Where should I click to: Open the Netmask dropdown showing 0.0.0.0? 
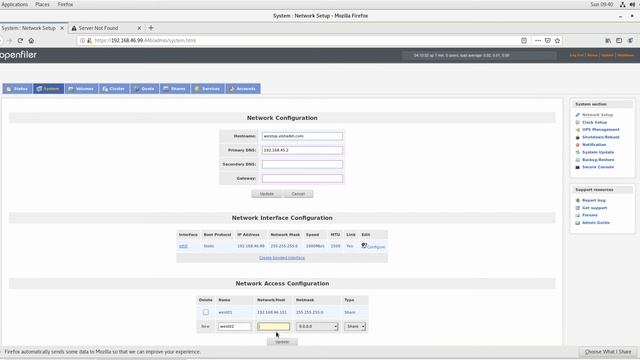[317, 327]
